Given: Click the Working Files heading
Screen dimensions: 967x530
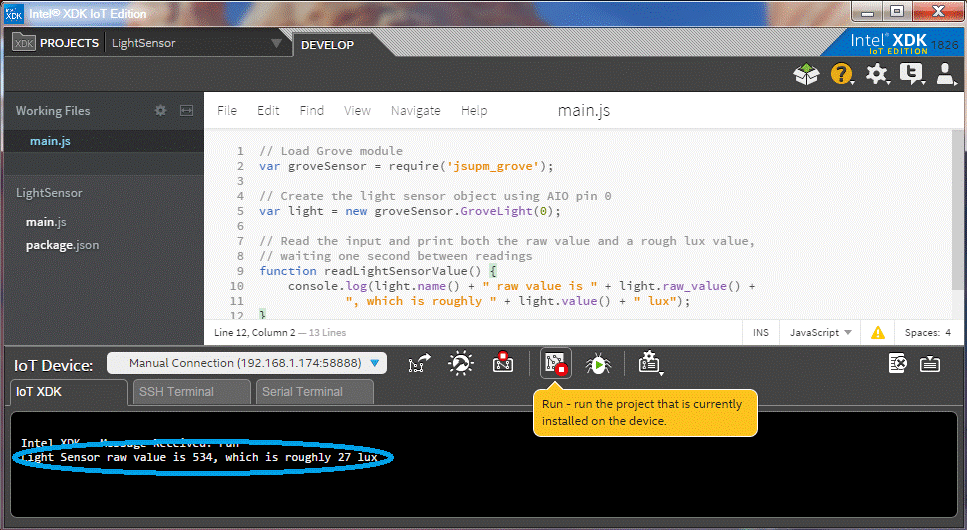Looking at the screenshot, I should (x=53, y=111).
